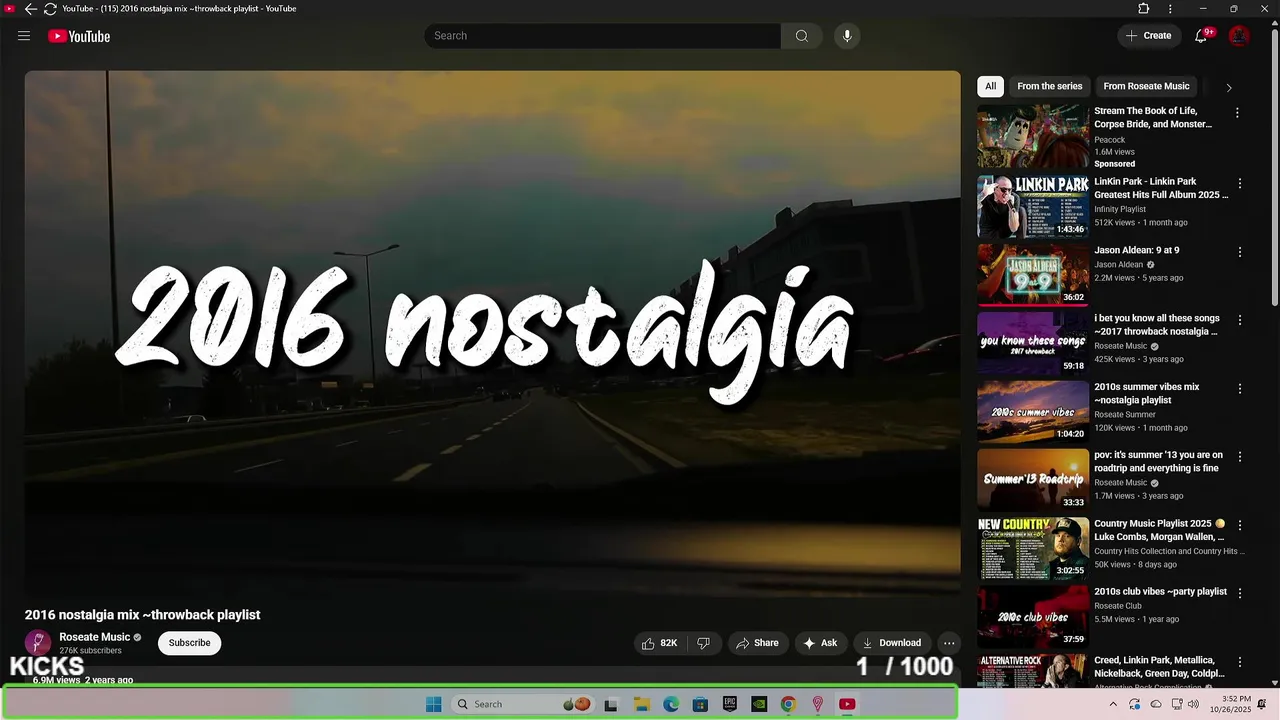Open options for Jason Aldean 9 at 9
This screenshot has width=1280, height=720.
[1240, 252]
